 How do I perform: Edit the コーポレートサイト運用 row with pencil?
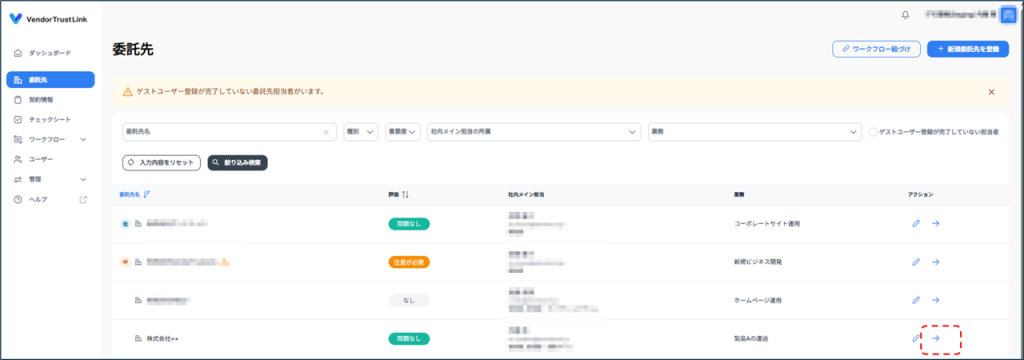click(x=916, y=223)
